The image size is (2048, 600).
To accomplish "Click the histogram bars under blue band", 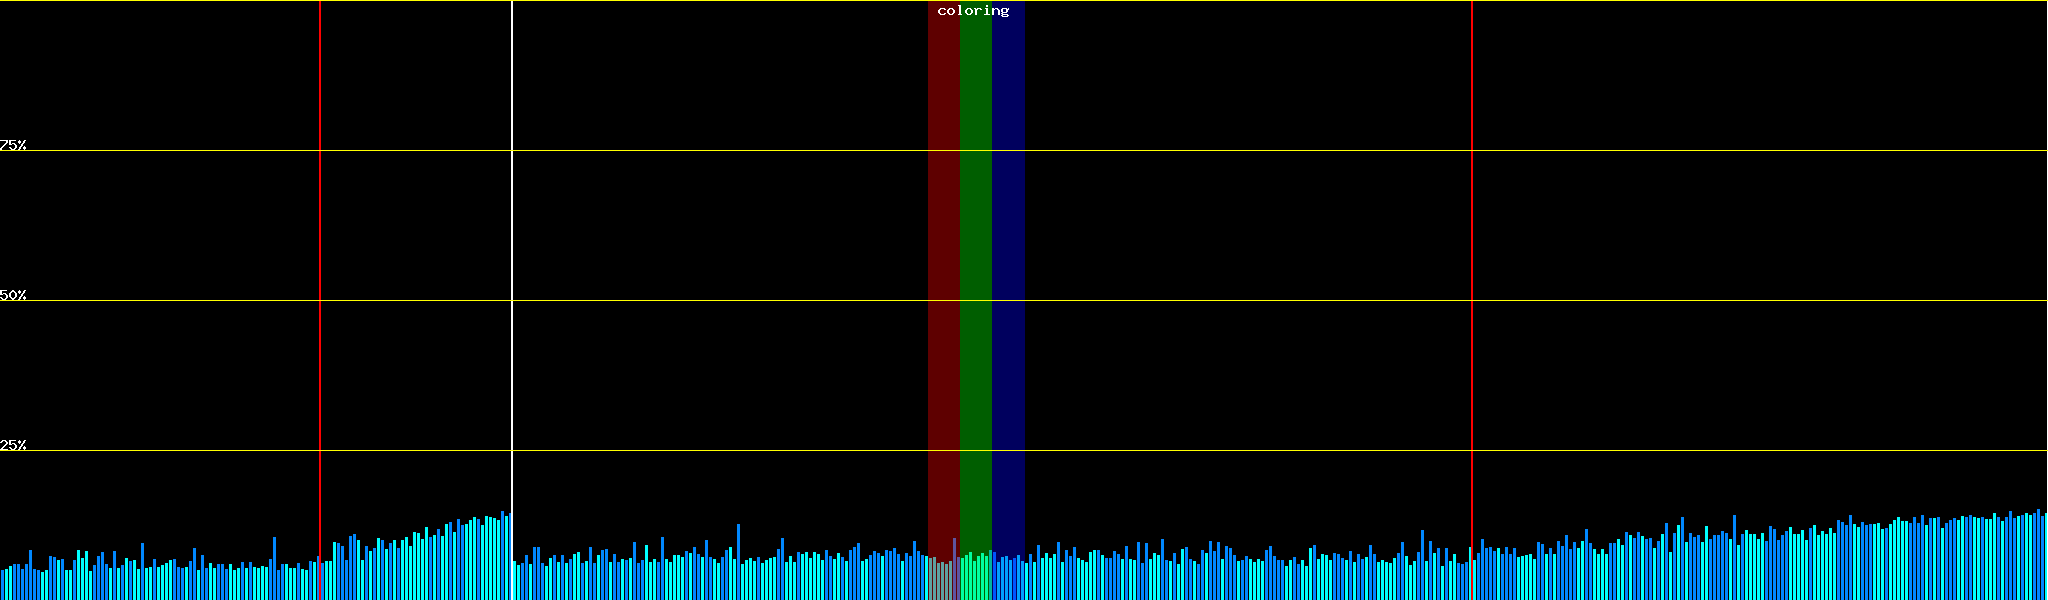I will (x=1008, y=580).
